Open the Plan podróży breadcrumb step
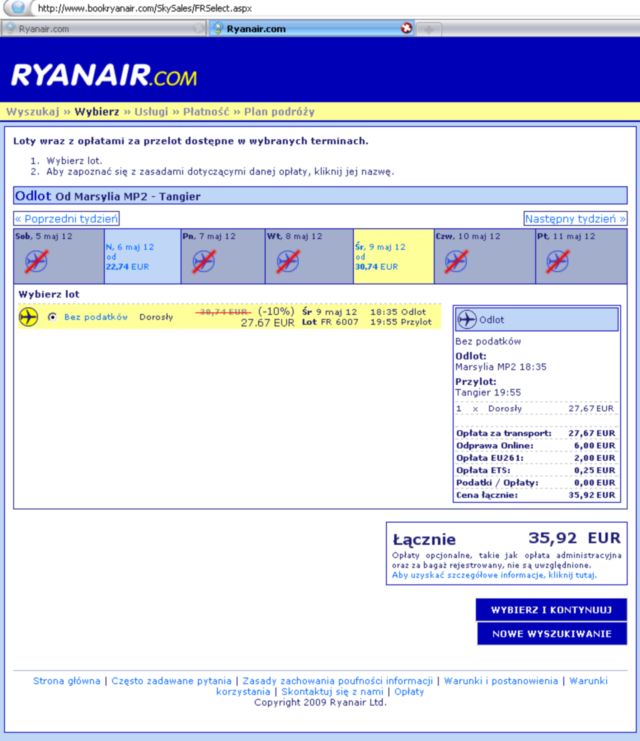640x741 pixels. click(x=279, y=112)
